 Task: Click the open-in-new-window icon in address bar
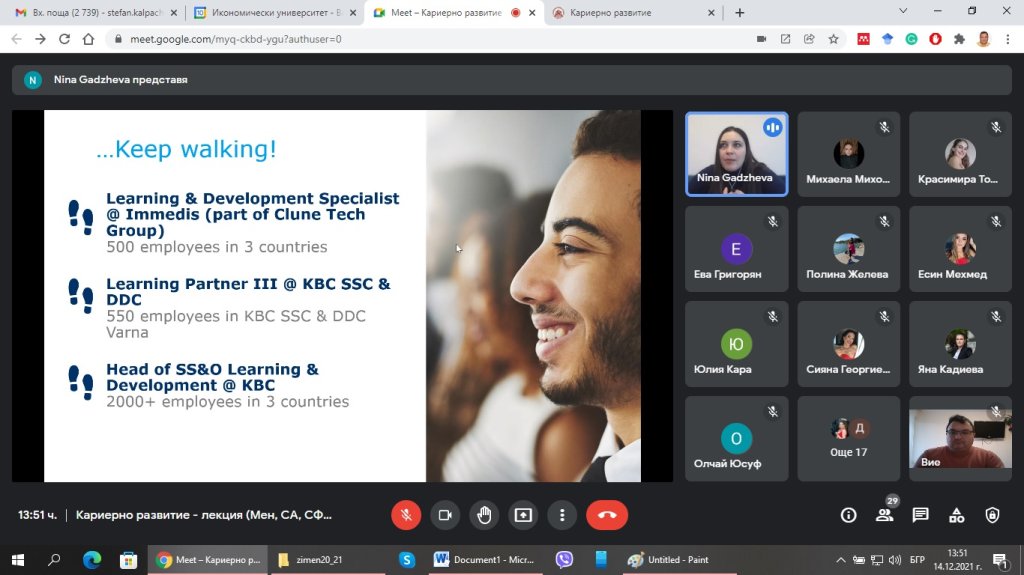[x=786, y=39]
